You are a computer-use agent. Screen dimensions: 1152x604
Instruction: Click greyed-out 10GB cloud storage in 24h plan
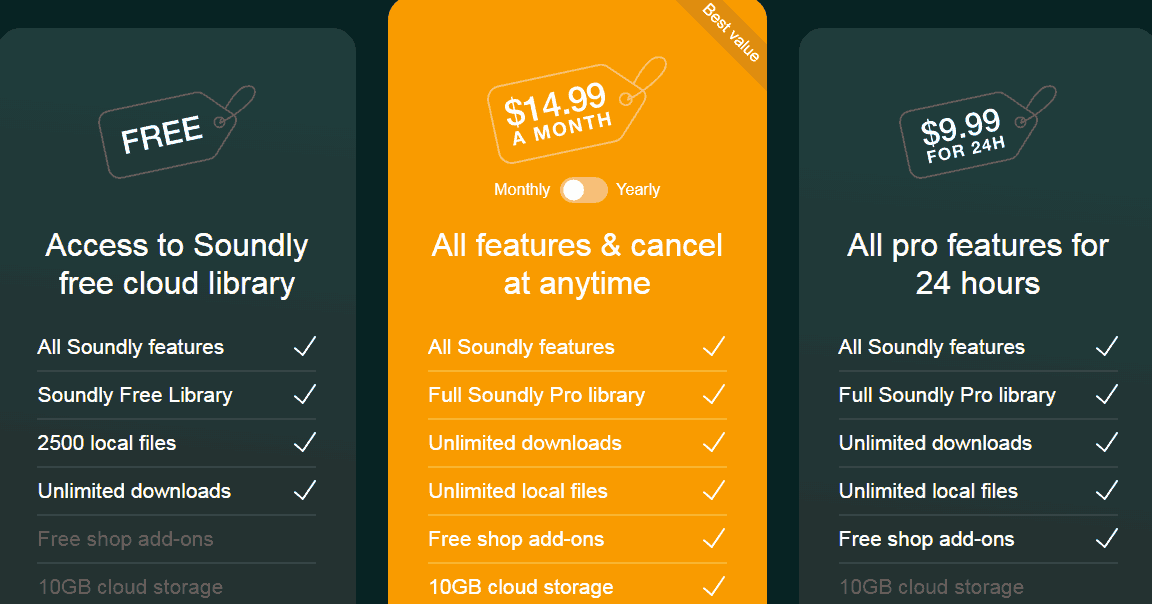tap(932, 587)
